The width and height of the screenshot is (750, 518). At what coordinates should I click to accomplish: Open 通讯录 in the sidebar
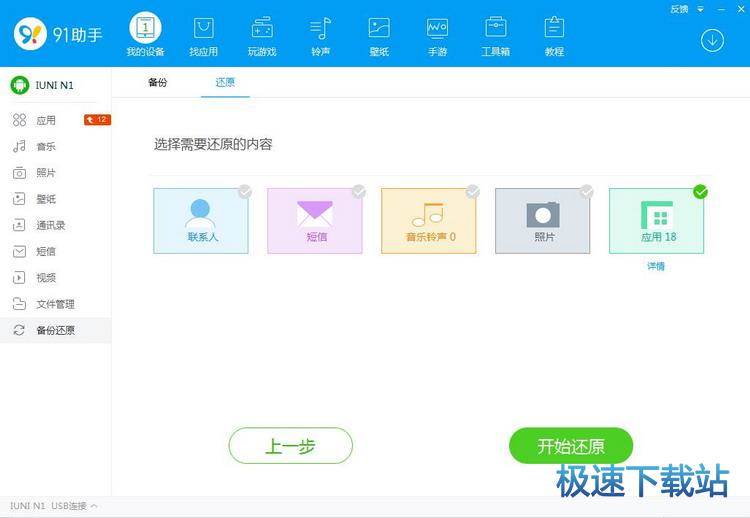click(x=55, y=225)
